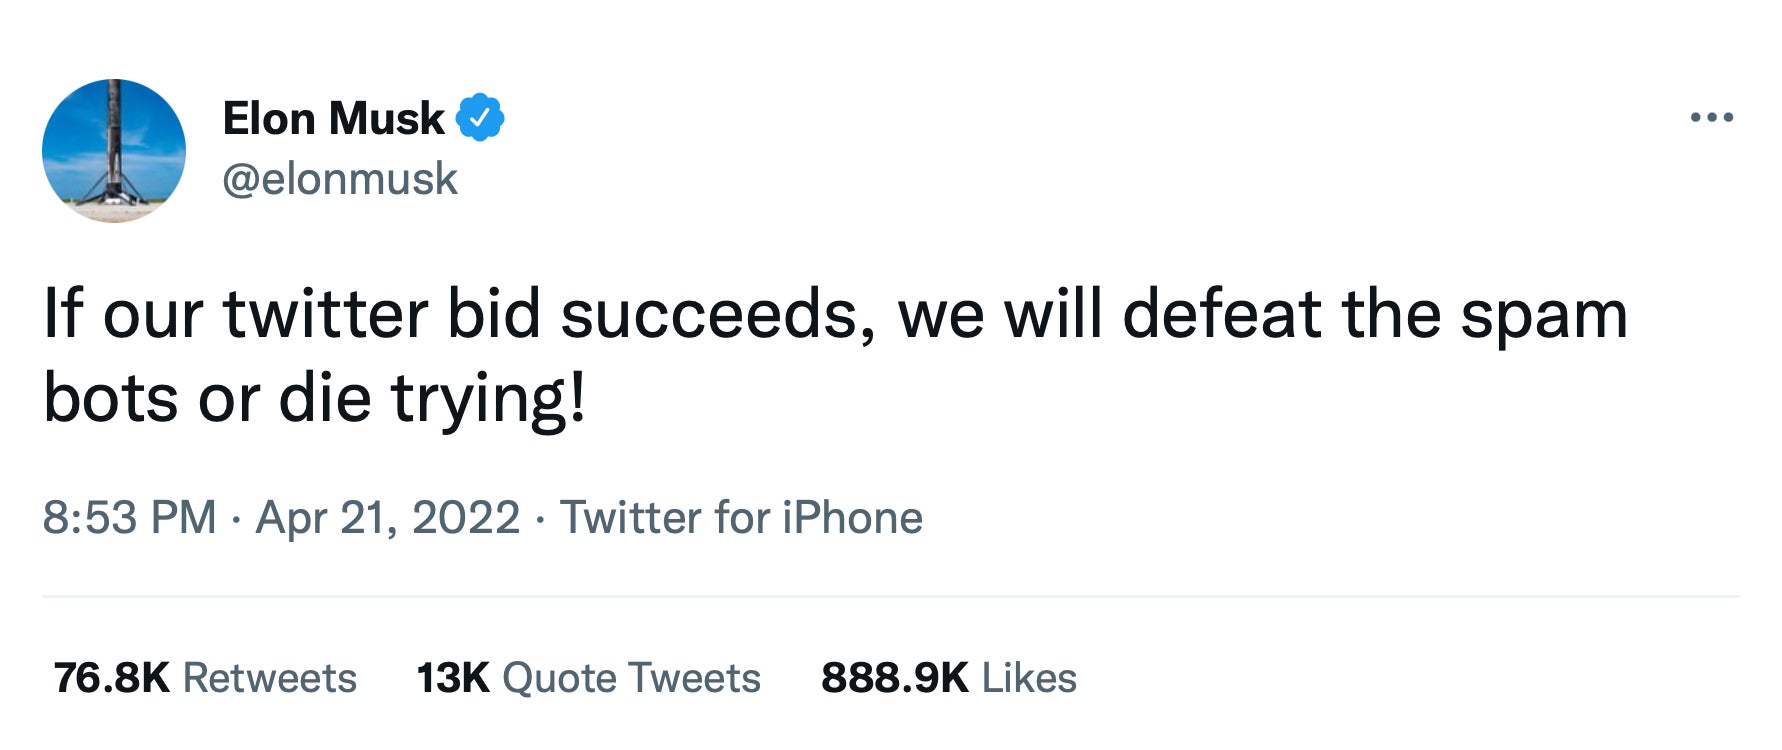1782x750 pixels.
Task: Click the @elonmusk handle
Action: tap(338, 178)
